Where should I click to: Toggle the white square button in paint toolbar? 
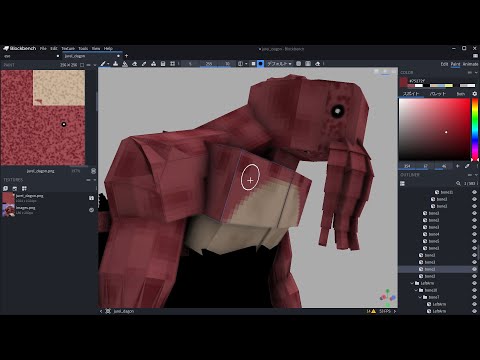[253, 63]
